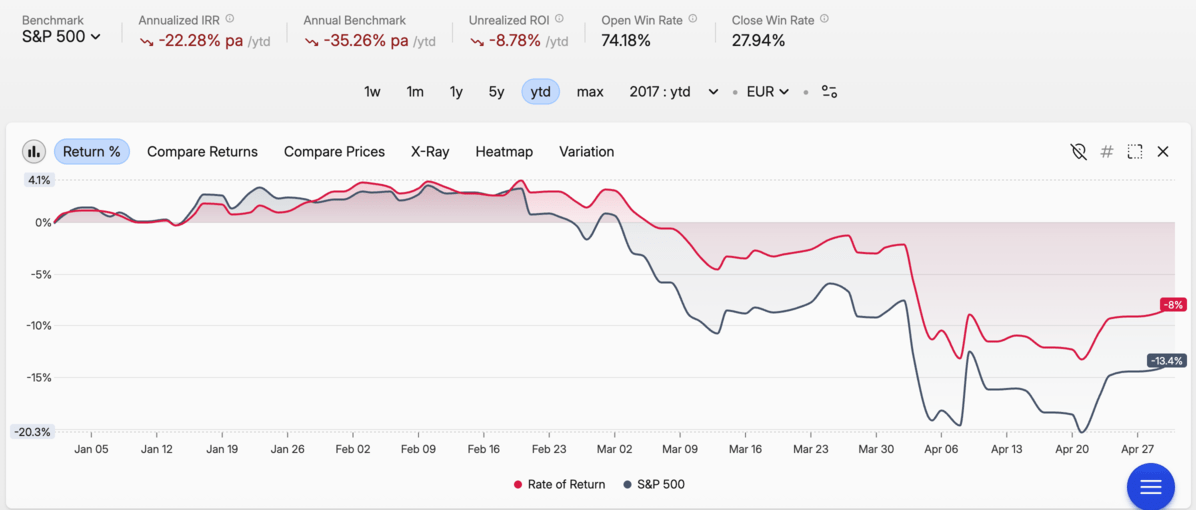Image resolution: width=1196 pixels, height=510 pixels.
Task: Toggle Rate of Return series in legend
Action: pyautogui.click(x=559, y=484)
